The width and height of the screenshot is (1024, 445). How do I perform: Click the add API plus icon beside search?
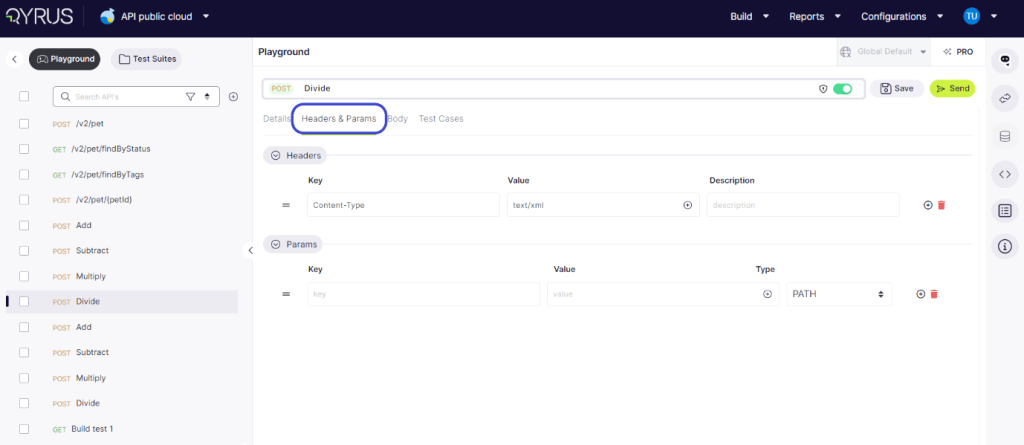pyautogui.click(x=233, y=97)
